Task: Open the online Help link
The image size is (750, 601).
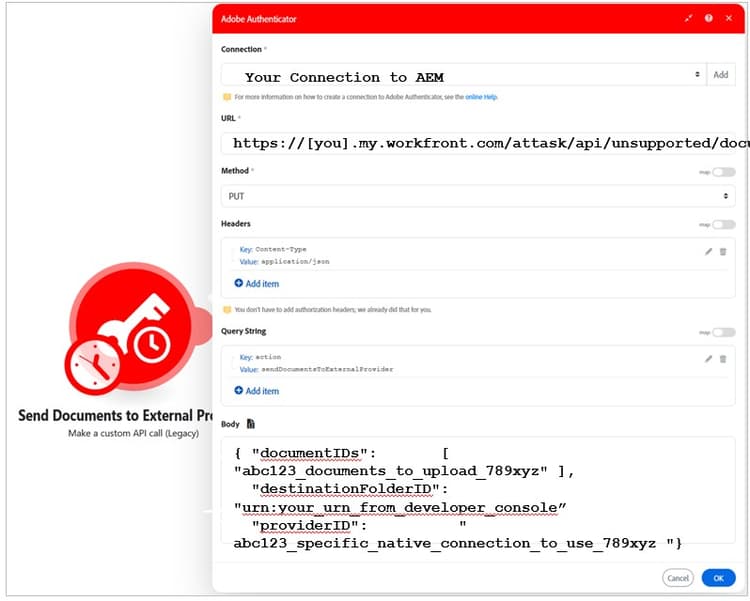Action: [481, 97]
